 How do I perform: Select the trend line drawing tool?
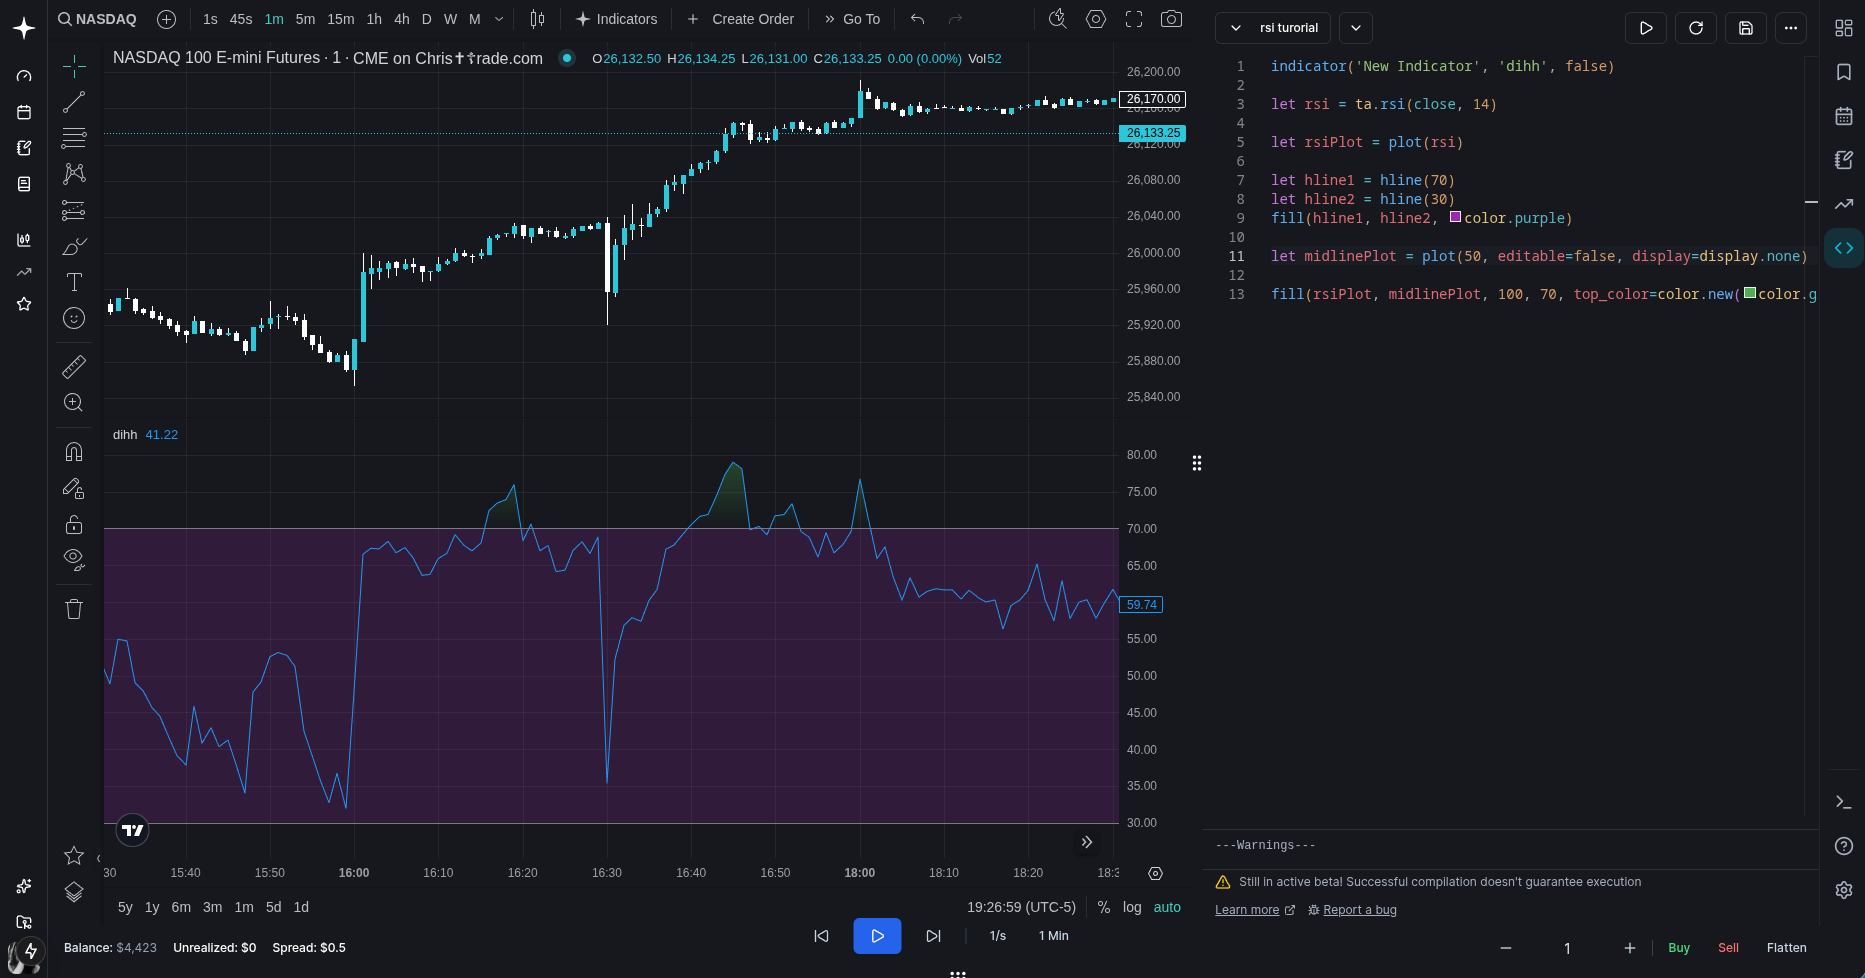(74, 102)
